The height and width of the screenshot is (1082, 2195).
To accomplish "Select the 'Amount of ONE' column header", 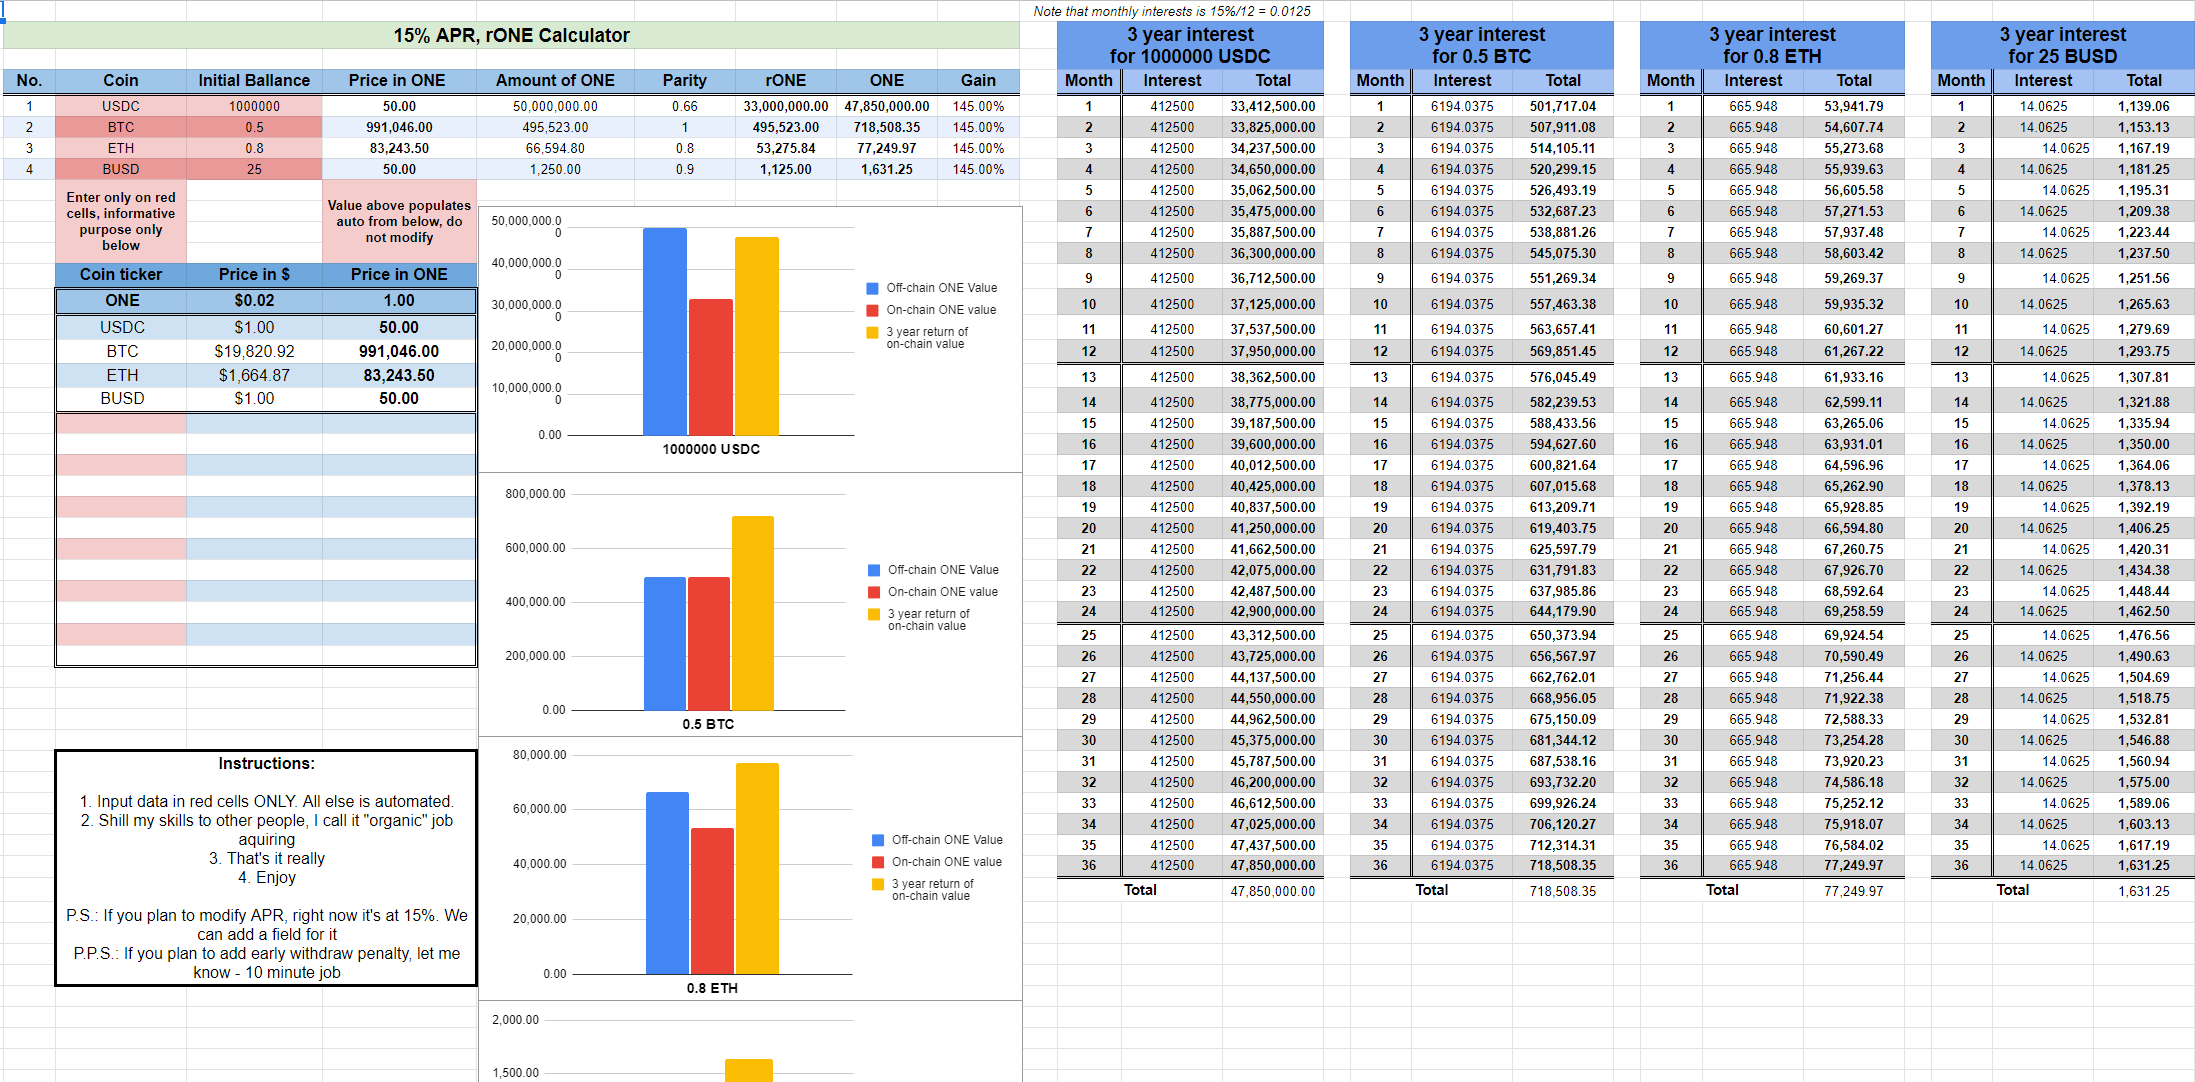I will point(555,80).
